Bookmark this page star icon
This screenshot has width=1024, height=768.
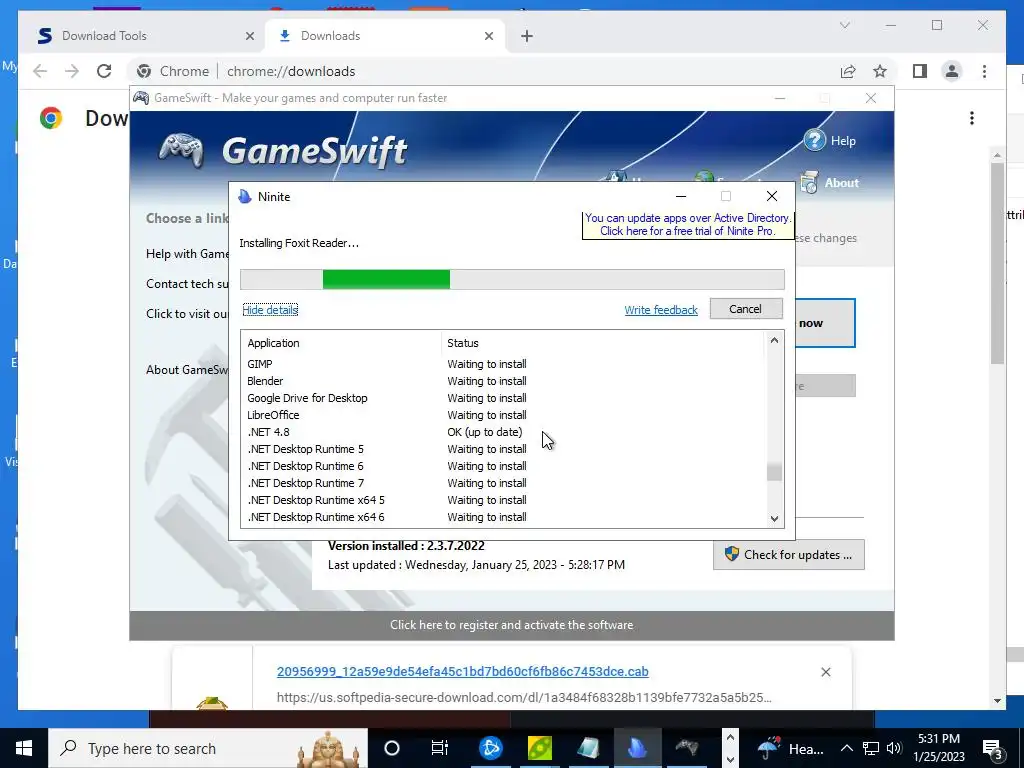coord(880,71)
